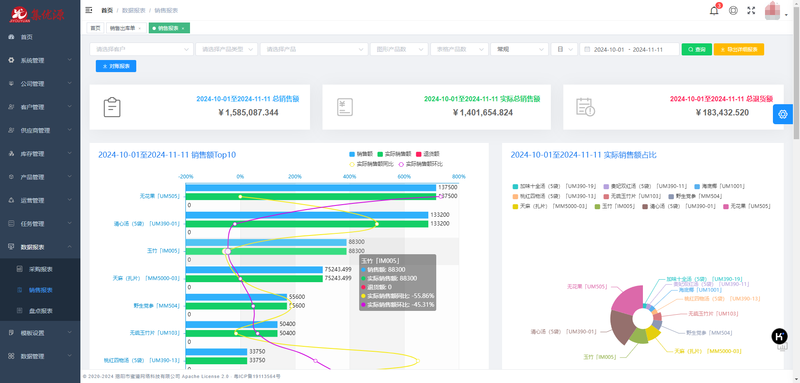Image resolution: width=800 pixels, height=383 pixels.
Task: Collapse the sidebar with the hamburger icon
Action: click(x=89, y=10)
